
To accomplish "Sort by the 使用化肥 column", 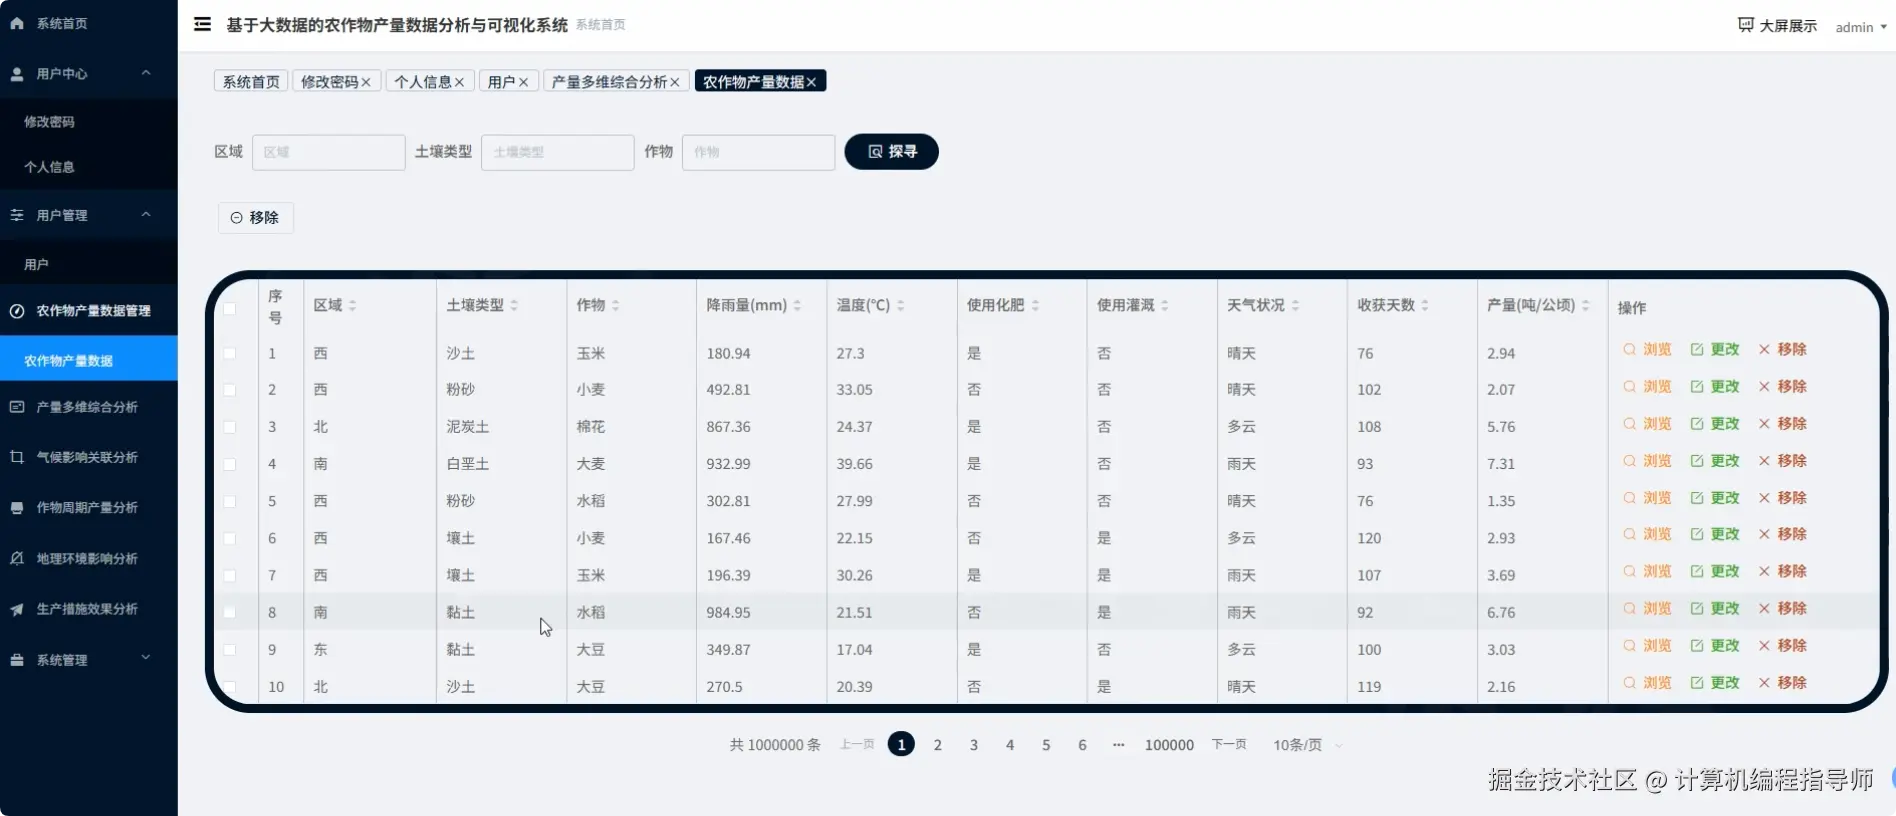I will click(x=1035, y=306).
